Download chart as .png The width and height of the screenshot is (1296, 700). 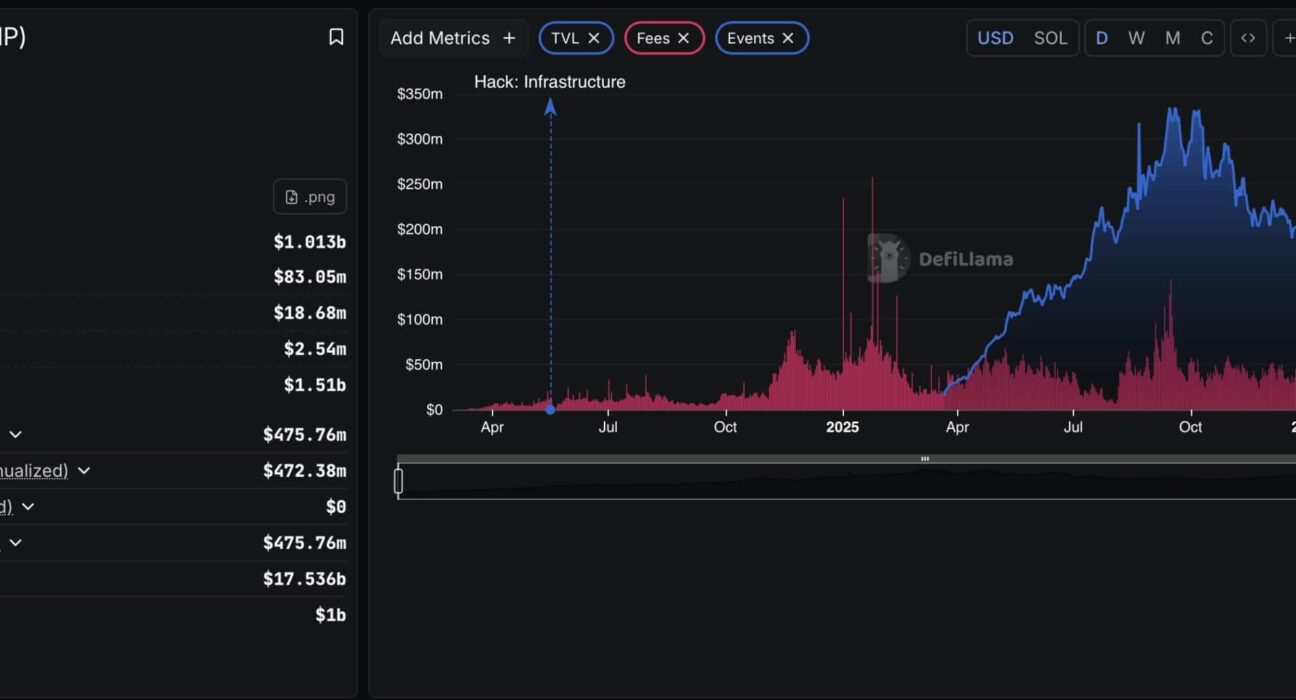(x=310, y=197)
